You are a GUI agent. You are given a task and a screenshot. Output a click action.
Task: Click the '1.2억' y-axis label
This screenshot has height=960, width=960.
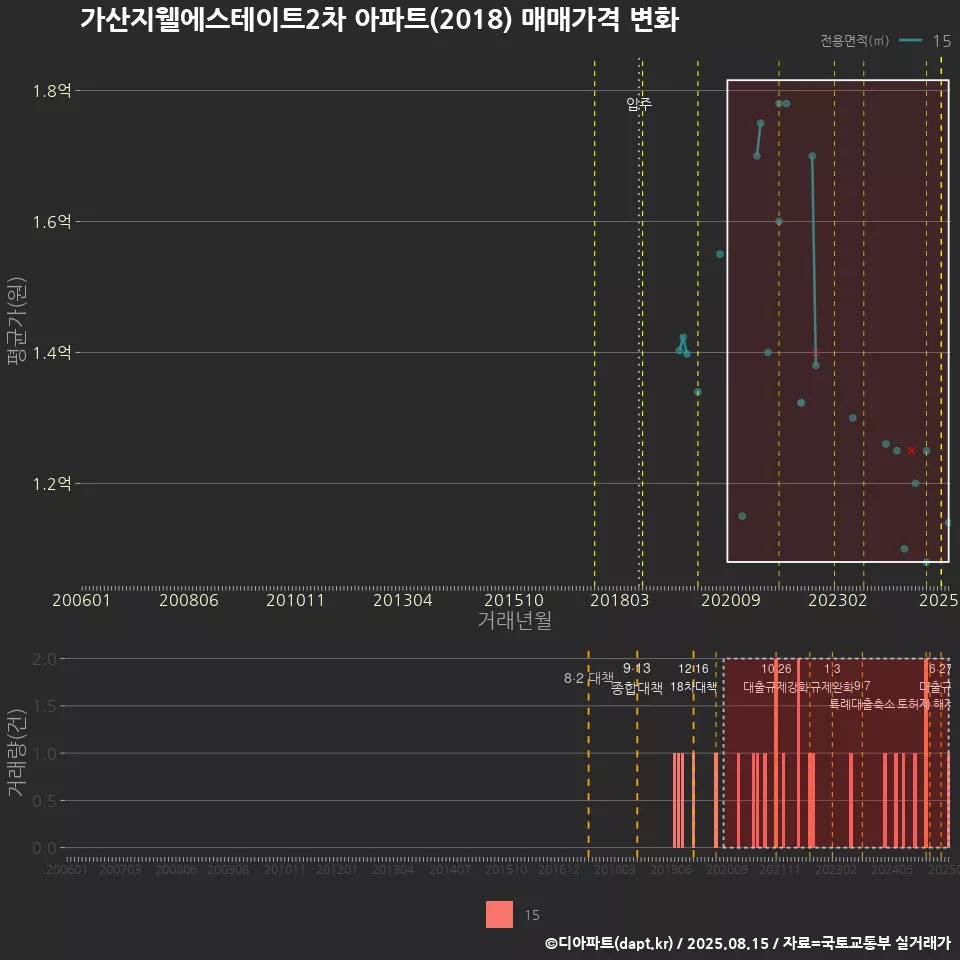point(51,484)
